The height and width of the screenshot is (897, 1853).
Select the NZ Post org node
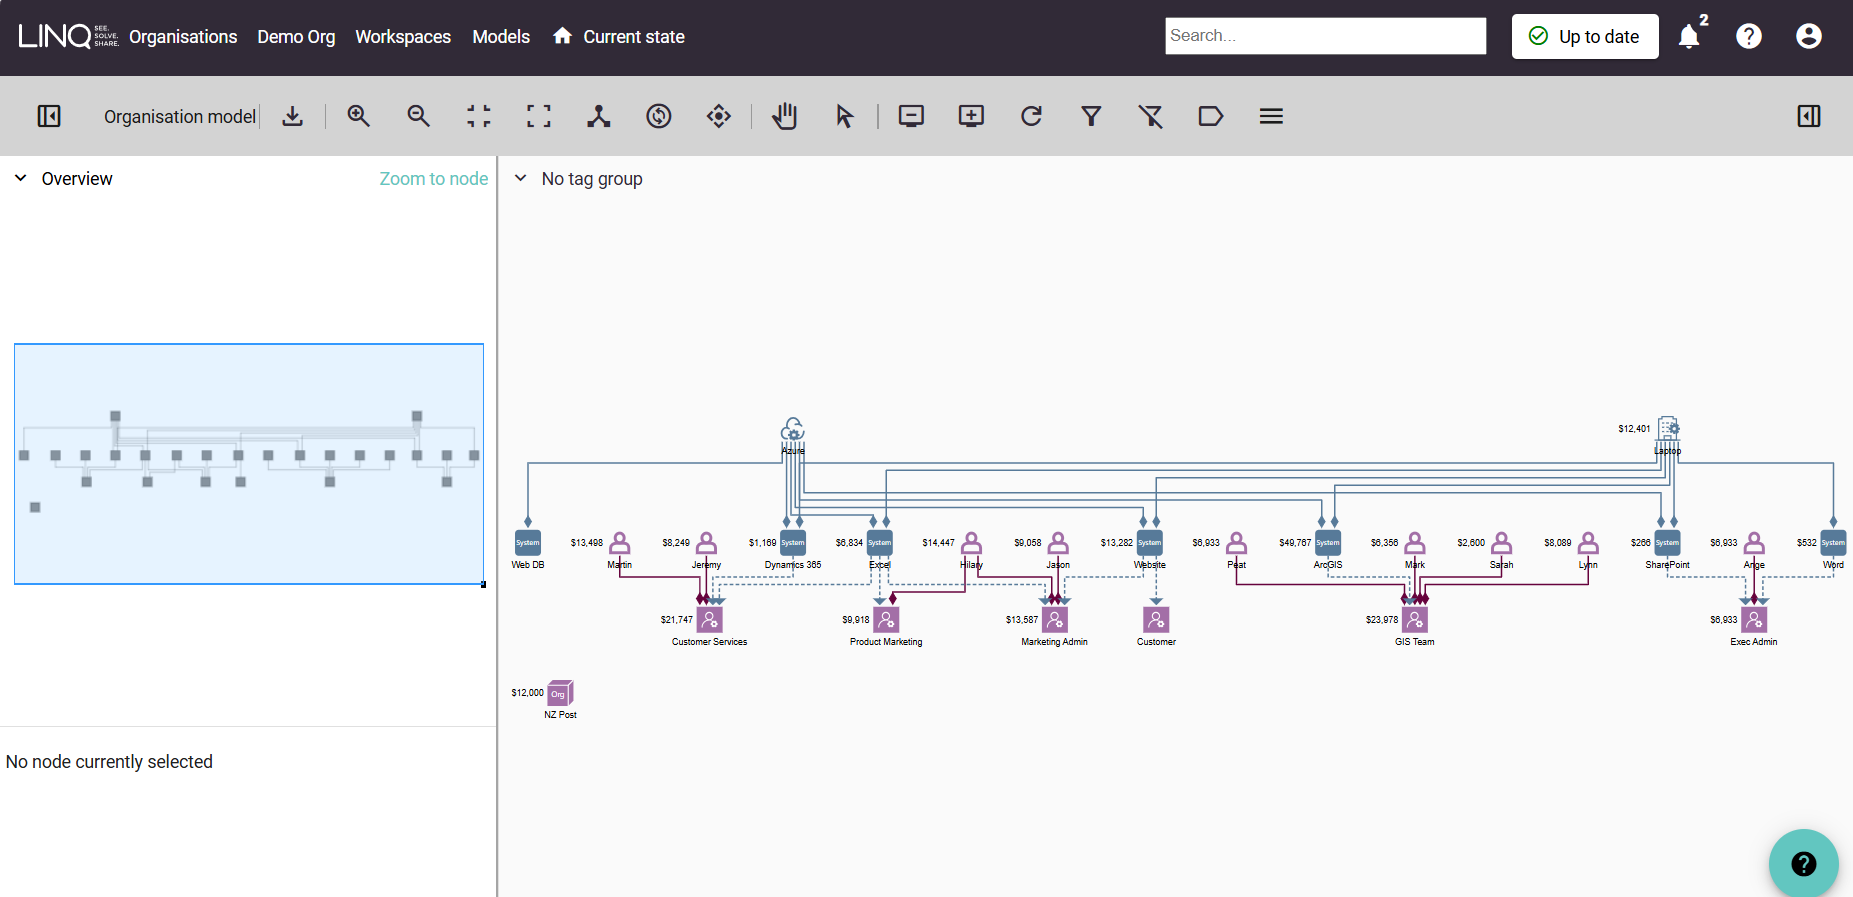(560, 693)
